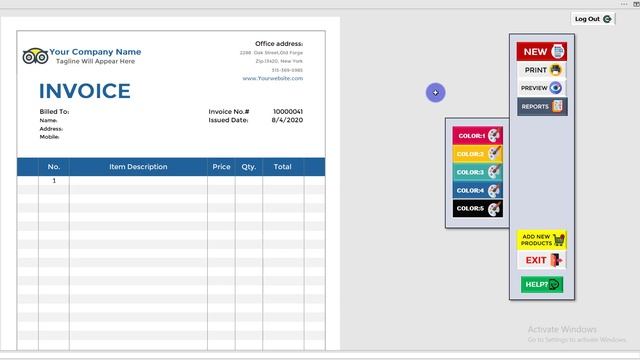Apply COLOR:2 yellow theme

[x=478, y=154]
